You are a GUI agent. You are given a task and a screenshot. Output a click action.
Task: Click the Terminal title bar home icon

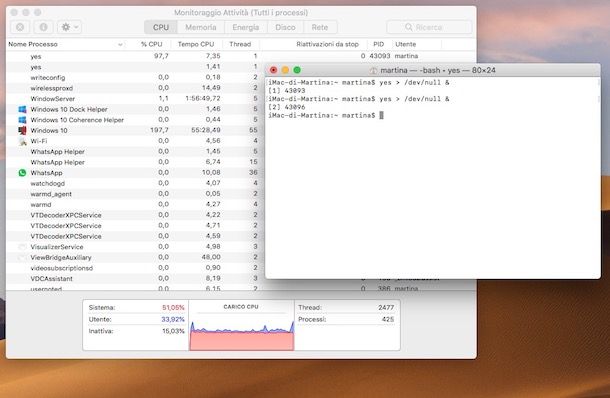373,70
